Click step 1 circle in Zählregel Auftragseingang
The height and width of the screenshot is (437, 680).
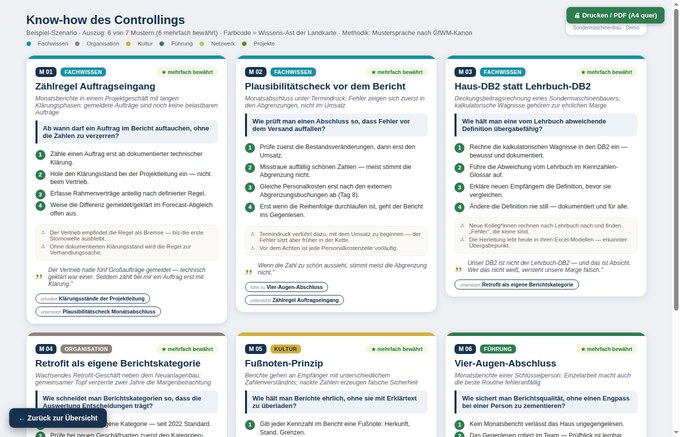[x=40, y=155]
